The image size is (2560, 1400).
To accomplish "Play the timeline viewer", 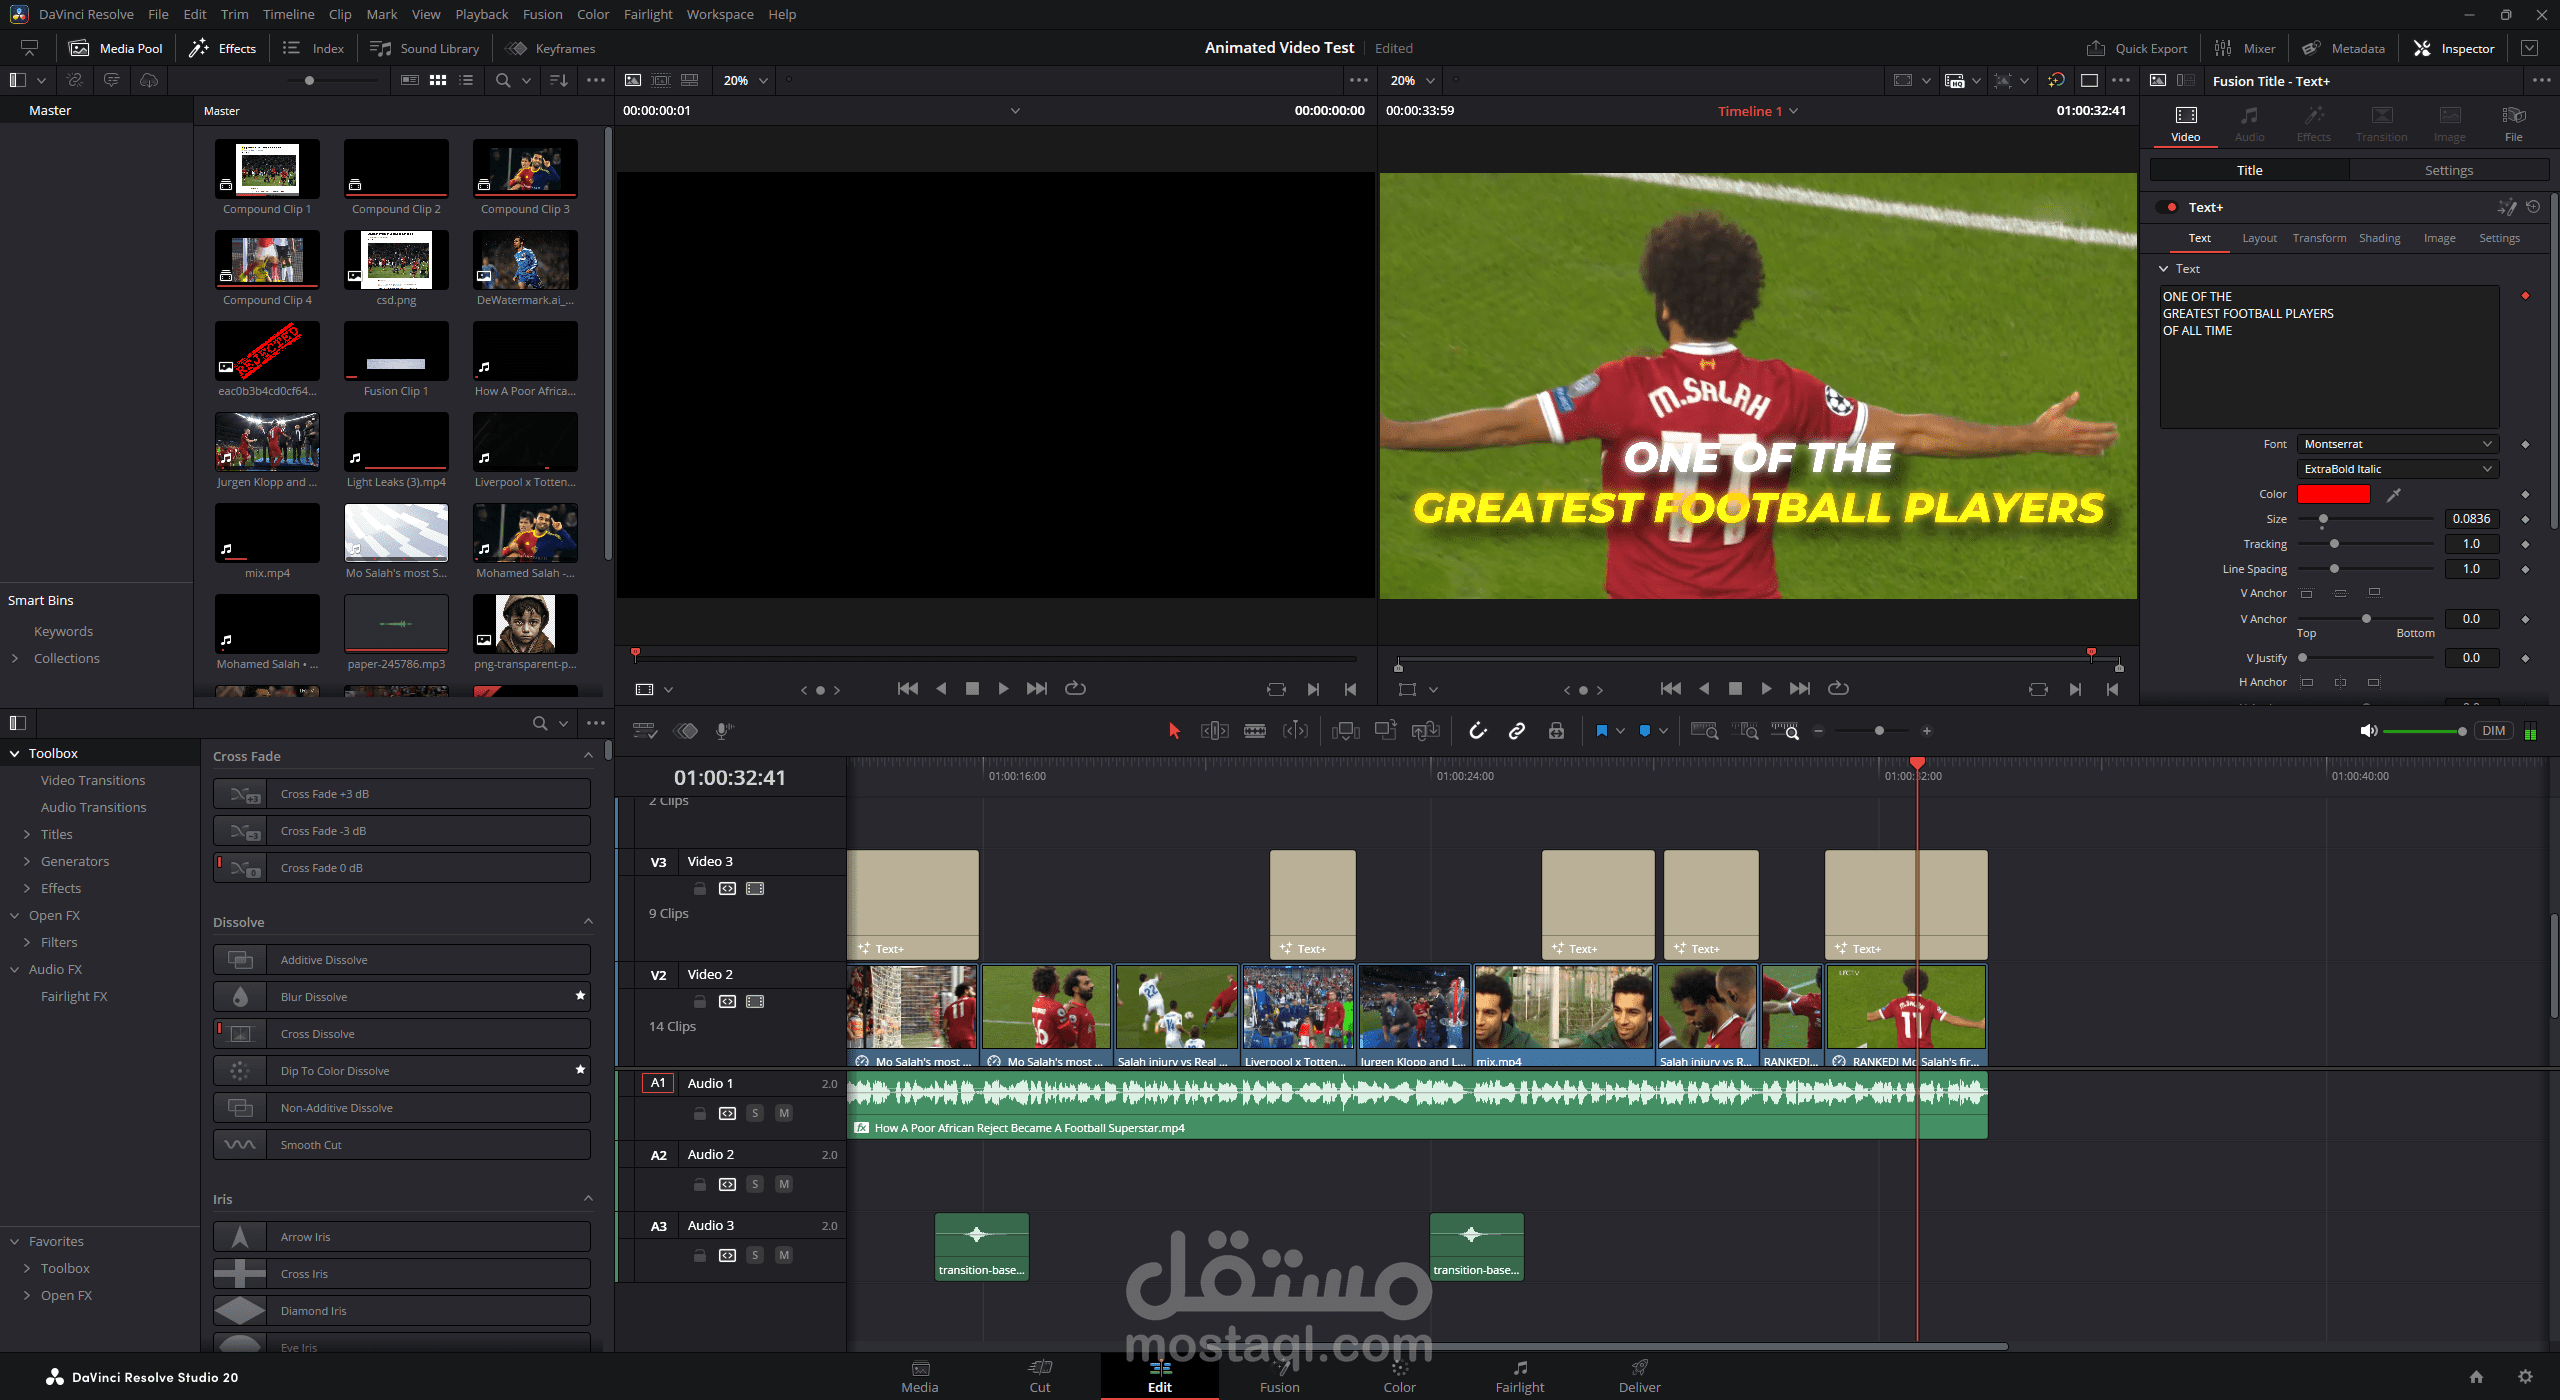I will (x=1766, y=688).
